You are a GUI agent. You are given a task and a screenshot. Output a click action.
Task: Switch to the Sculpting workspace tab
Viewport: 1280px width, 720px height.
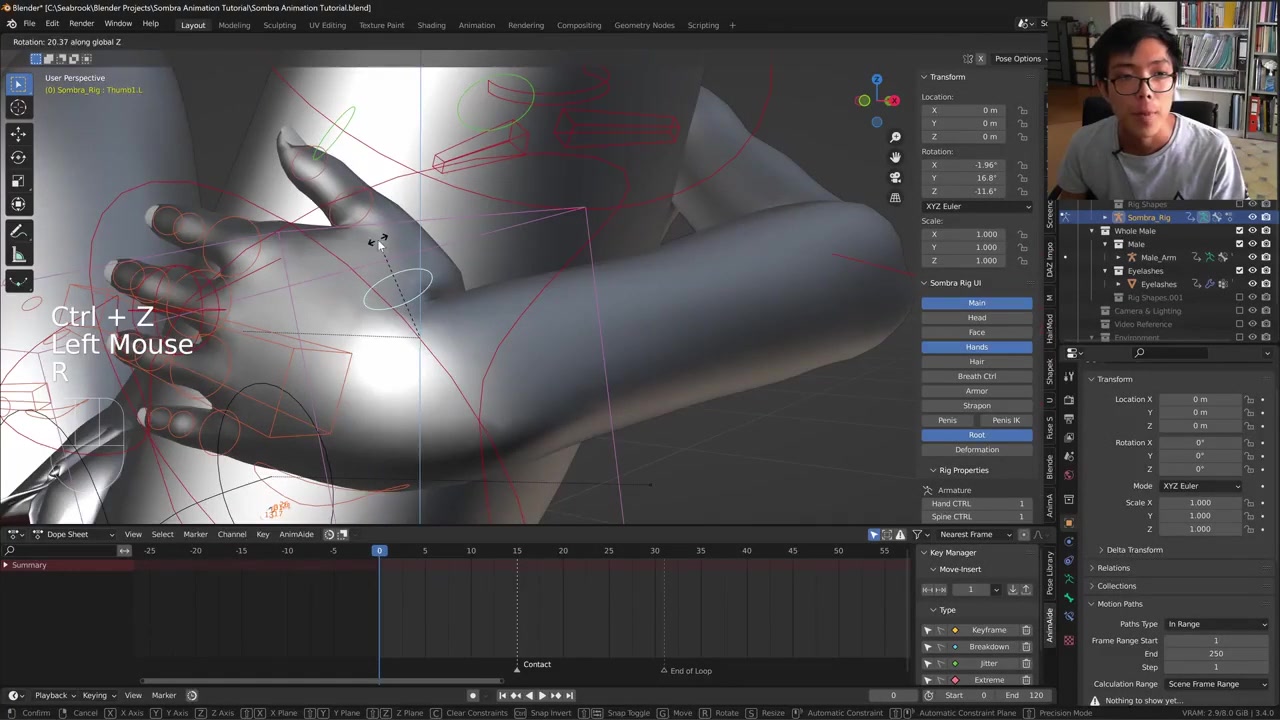pos(279,25)
